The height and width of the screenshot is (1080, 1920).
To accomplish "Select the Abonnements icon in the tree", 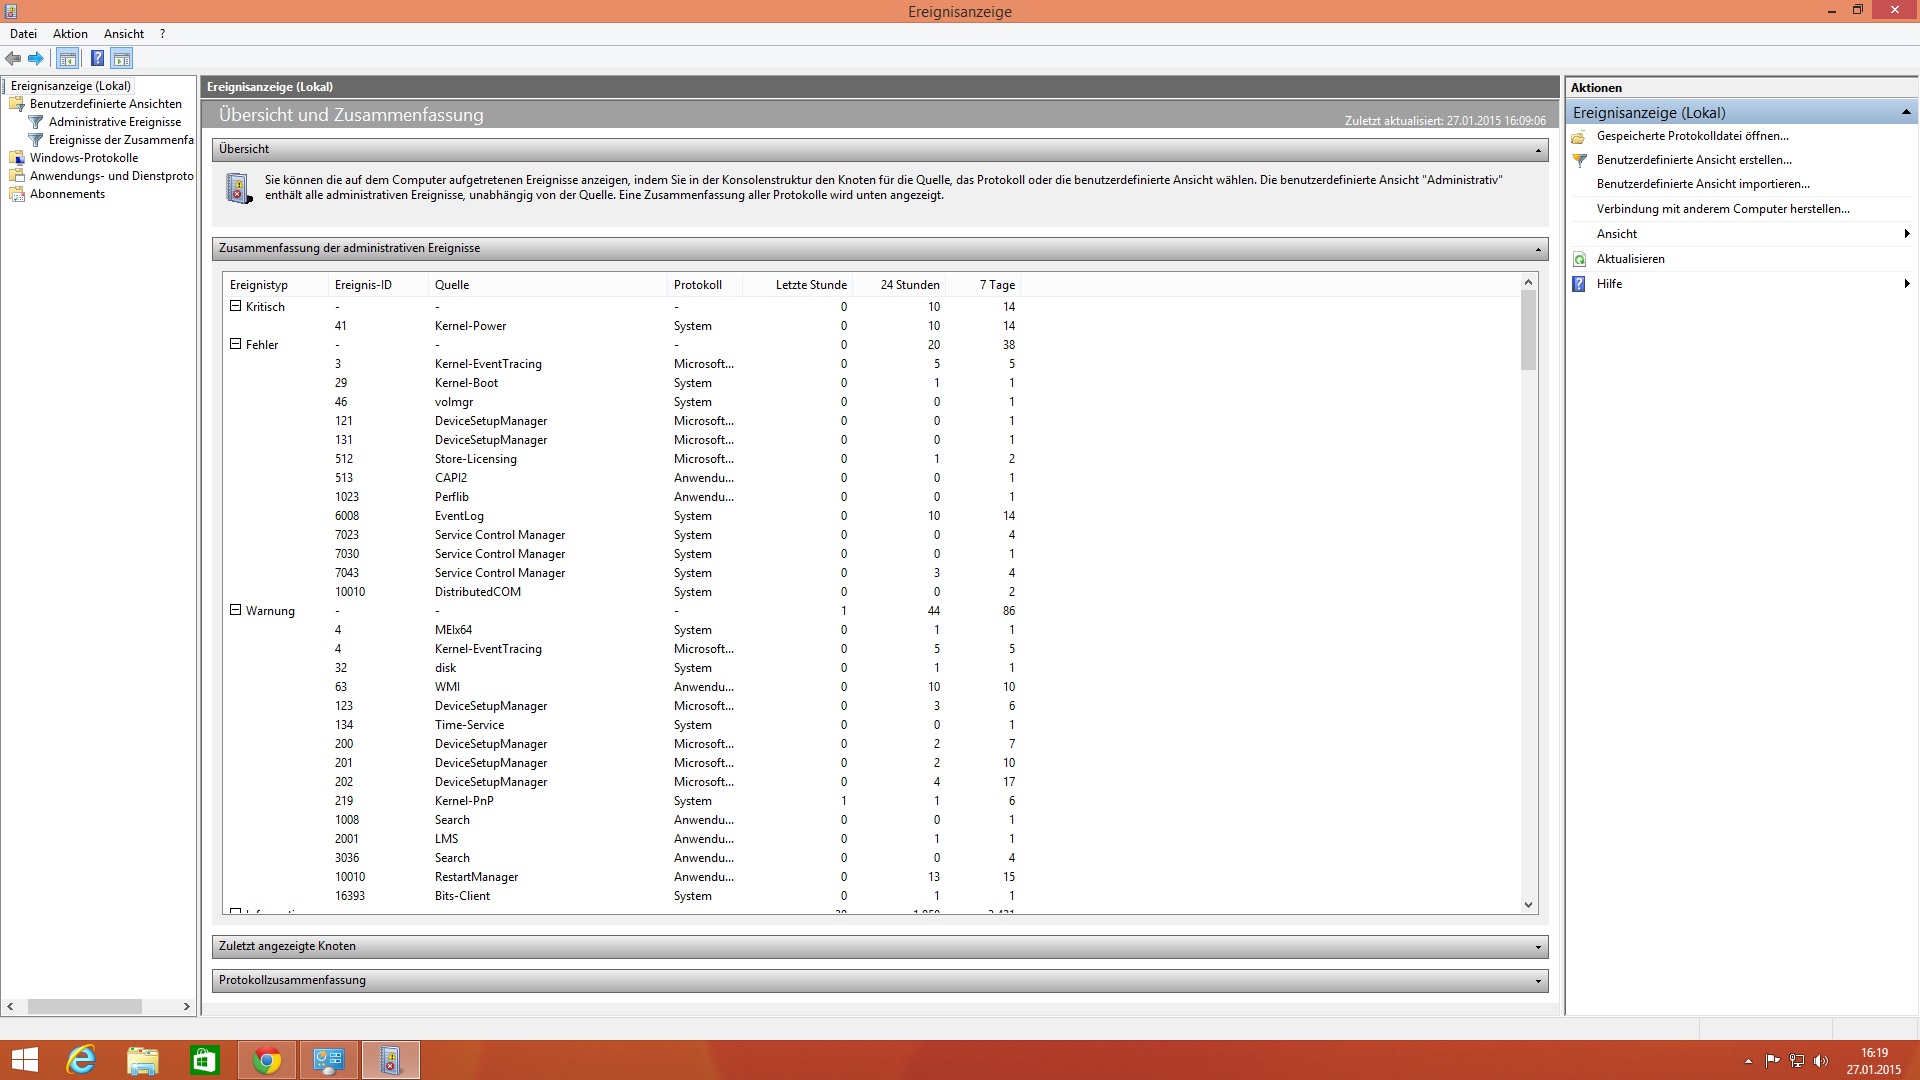I will tap(17, 194).
